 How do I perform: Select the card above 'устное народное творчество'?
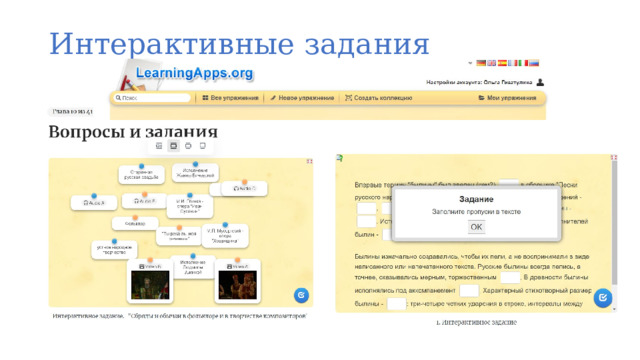135,224
